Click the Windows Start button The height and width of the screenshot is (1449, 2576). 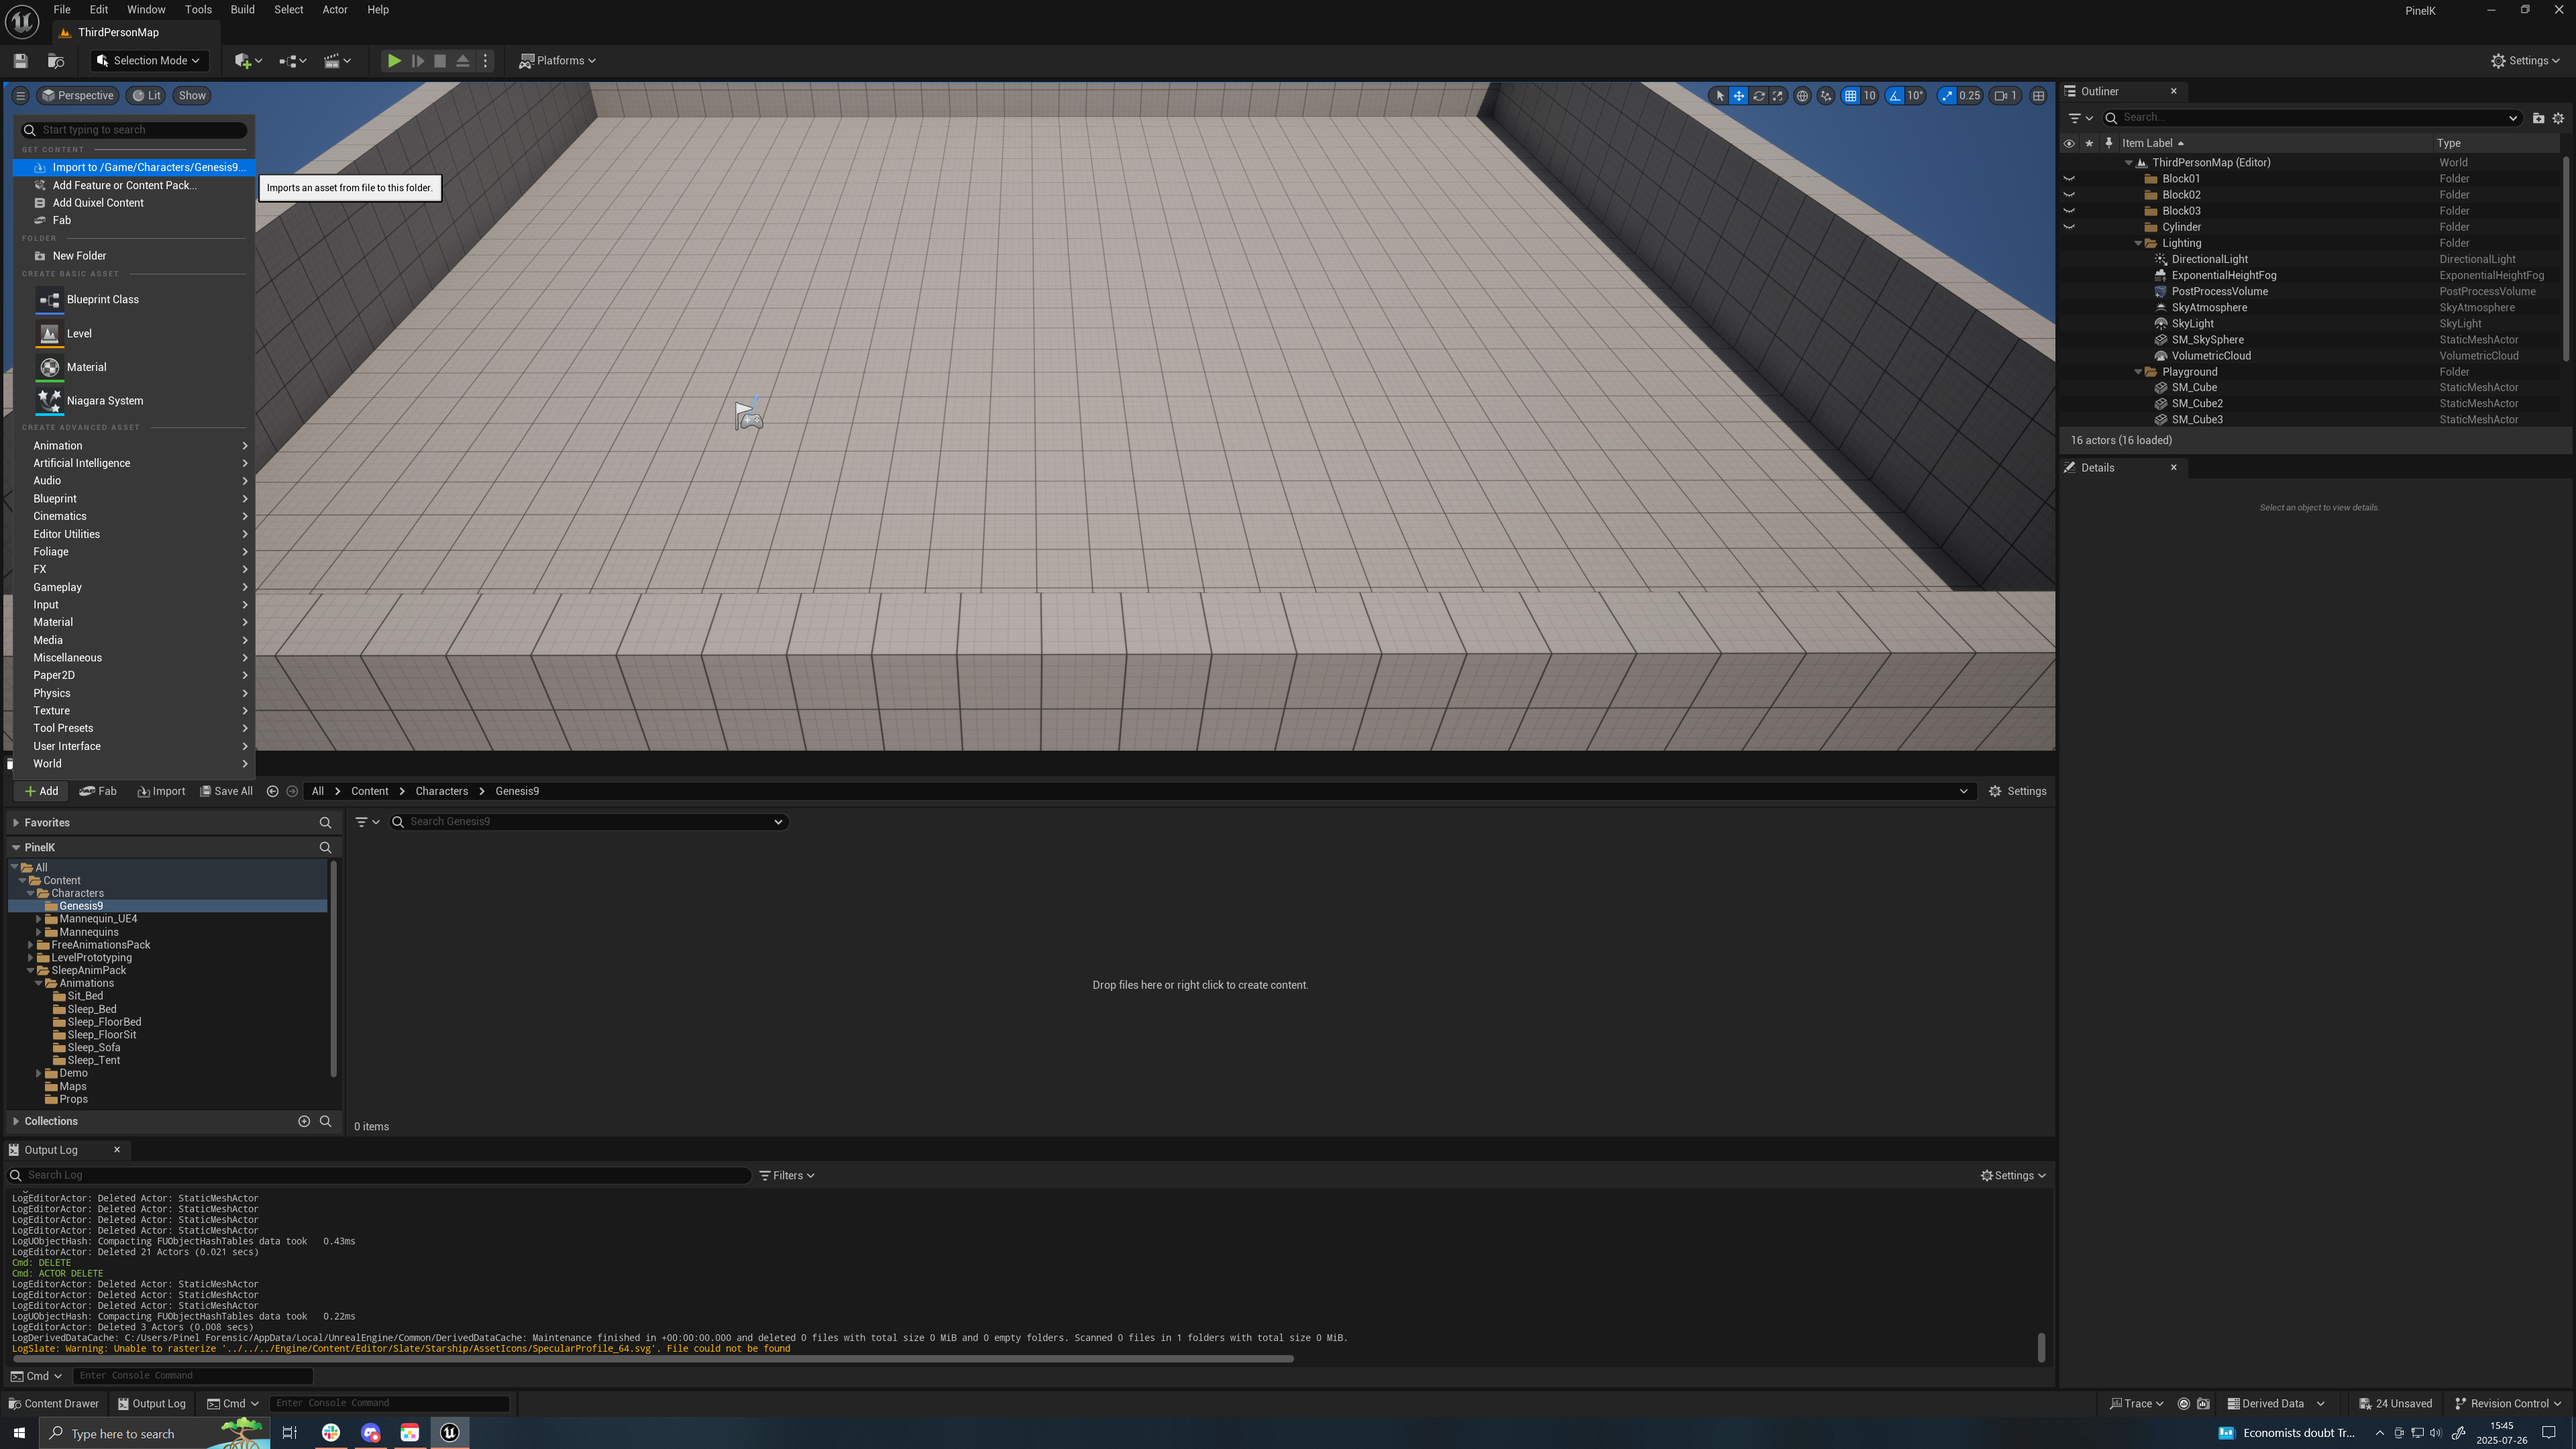coord(19,1433)
